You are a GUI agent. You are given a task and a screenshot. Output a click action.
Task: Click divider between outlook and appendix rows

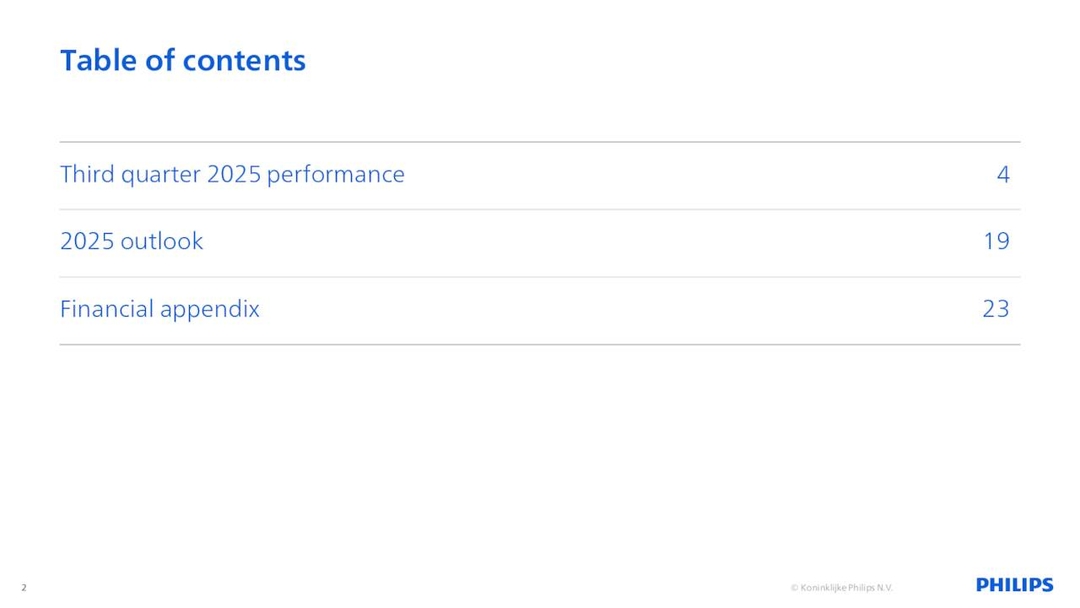pos(540,277)
